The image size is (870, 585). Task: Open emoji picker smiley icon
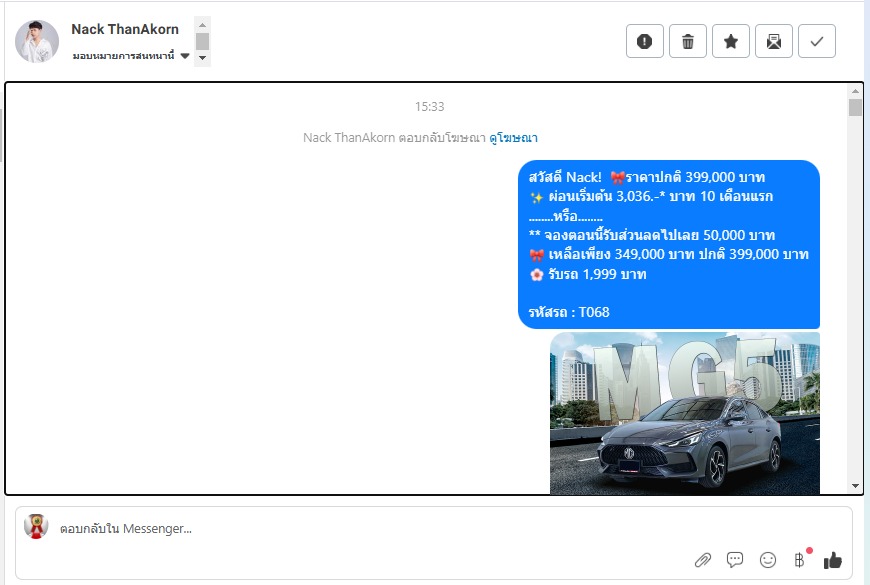click(768, 560)
